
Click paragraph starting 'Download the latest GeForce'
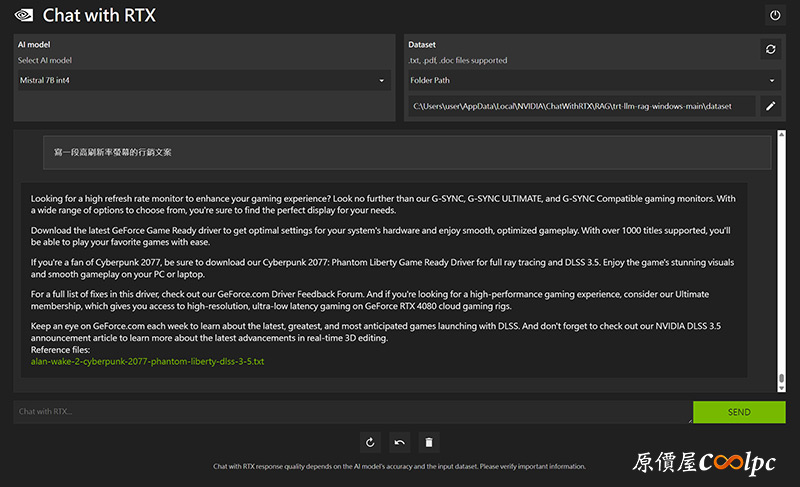tap(381, 236)
